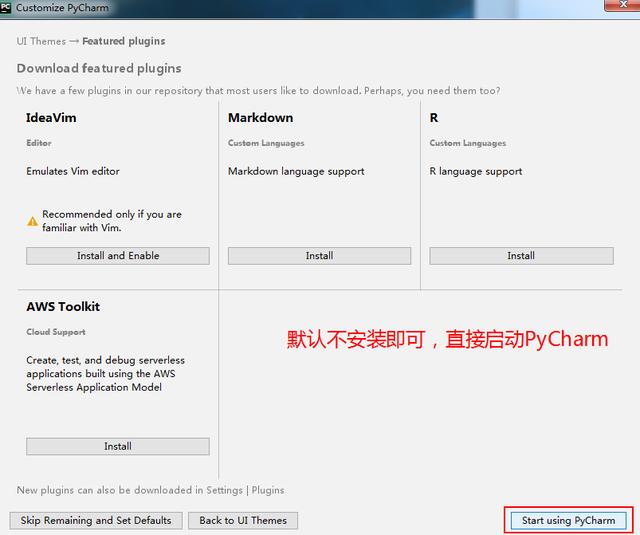Click the 'Emulates Vim editor' description
The height and width of the screenshot is (535, 640).
click(x=73, y=171)
